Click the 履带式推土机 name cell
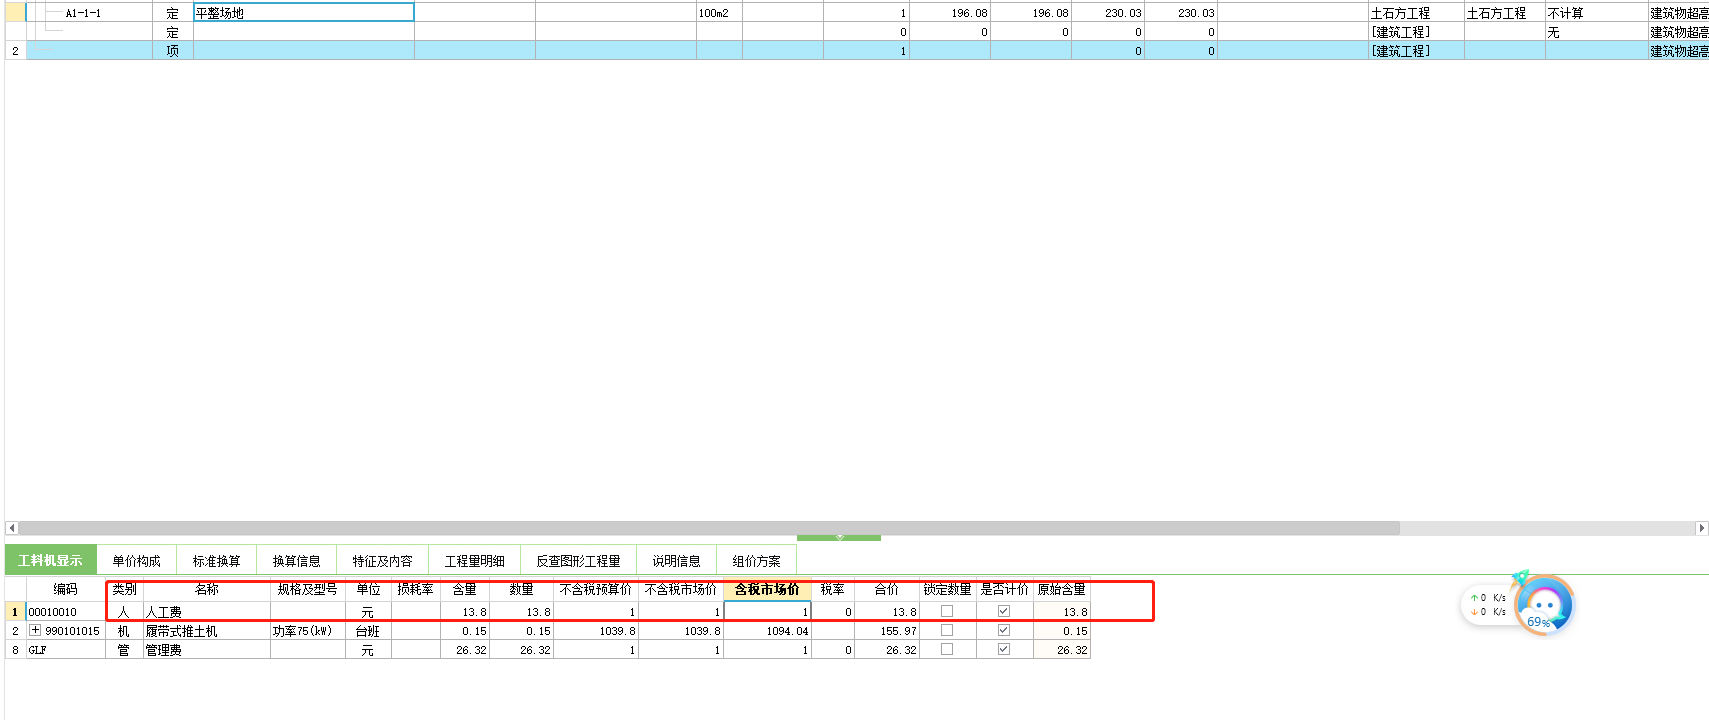This screenshot has width=1709, height=720. 206,630
